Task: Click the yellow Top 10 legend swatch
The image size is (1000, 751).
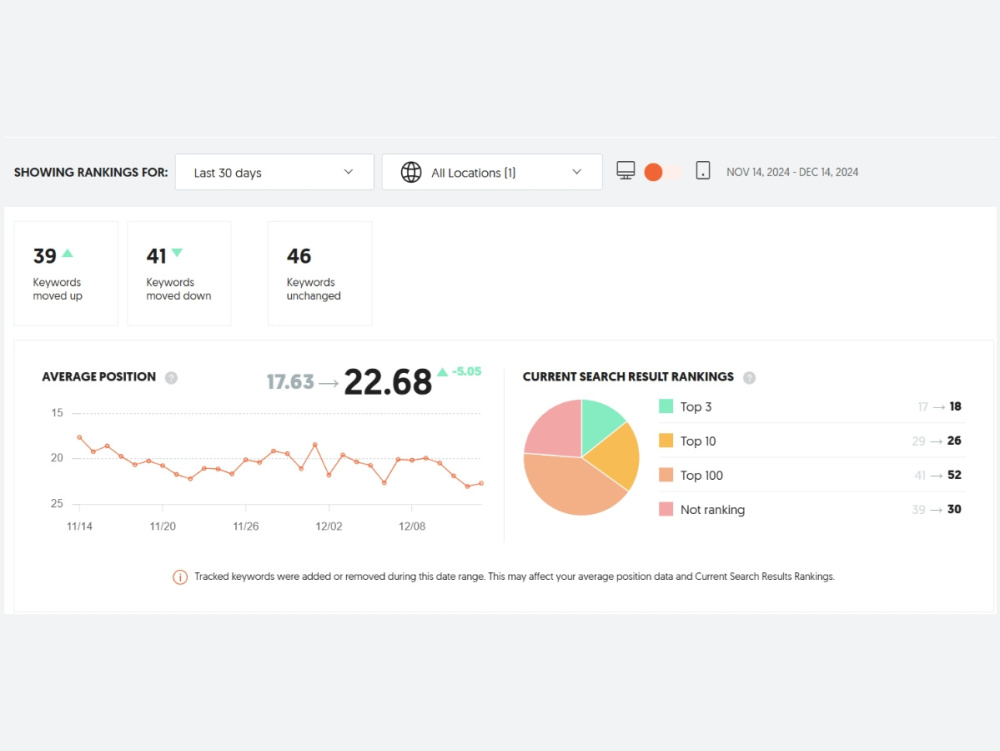Action: (666, 441)
